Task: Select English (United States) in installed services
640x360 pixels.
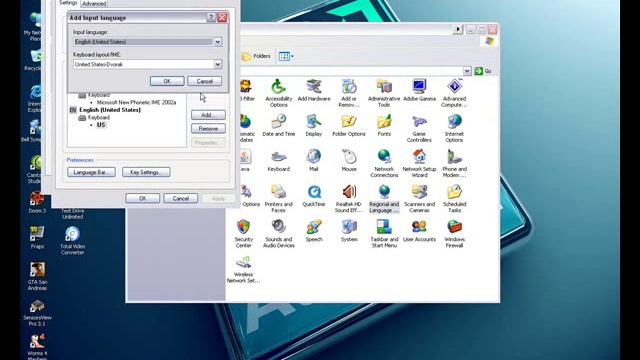Action: [x=110, y=110]
